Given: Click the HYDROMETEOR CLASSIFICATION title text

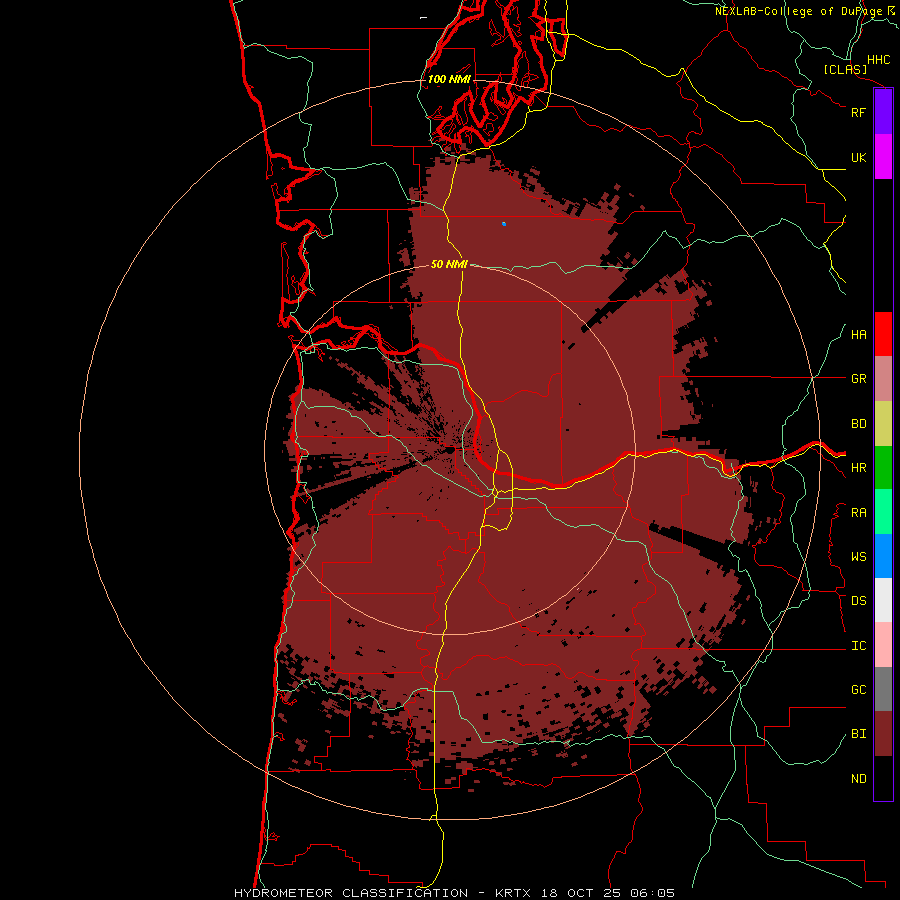Looking at the screenshot, I should click(351, 893).
